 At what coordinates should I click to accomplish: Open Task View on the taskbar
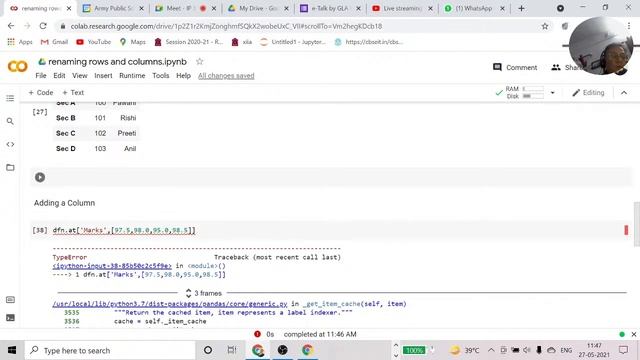pyautogui.click(x=232, y=350)
